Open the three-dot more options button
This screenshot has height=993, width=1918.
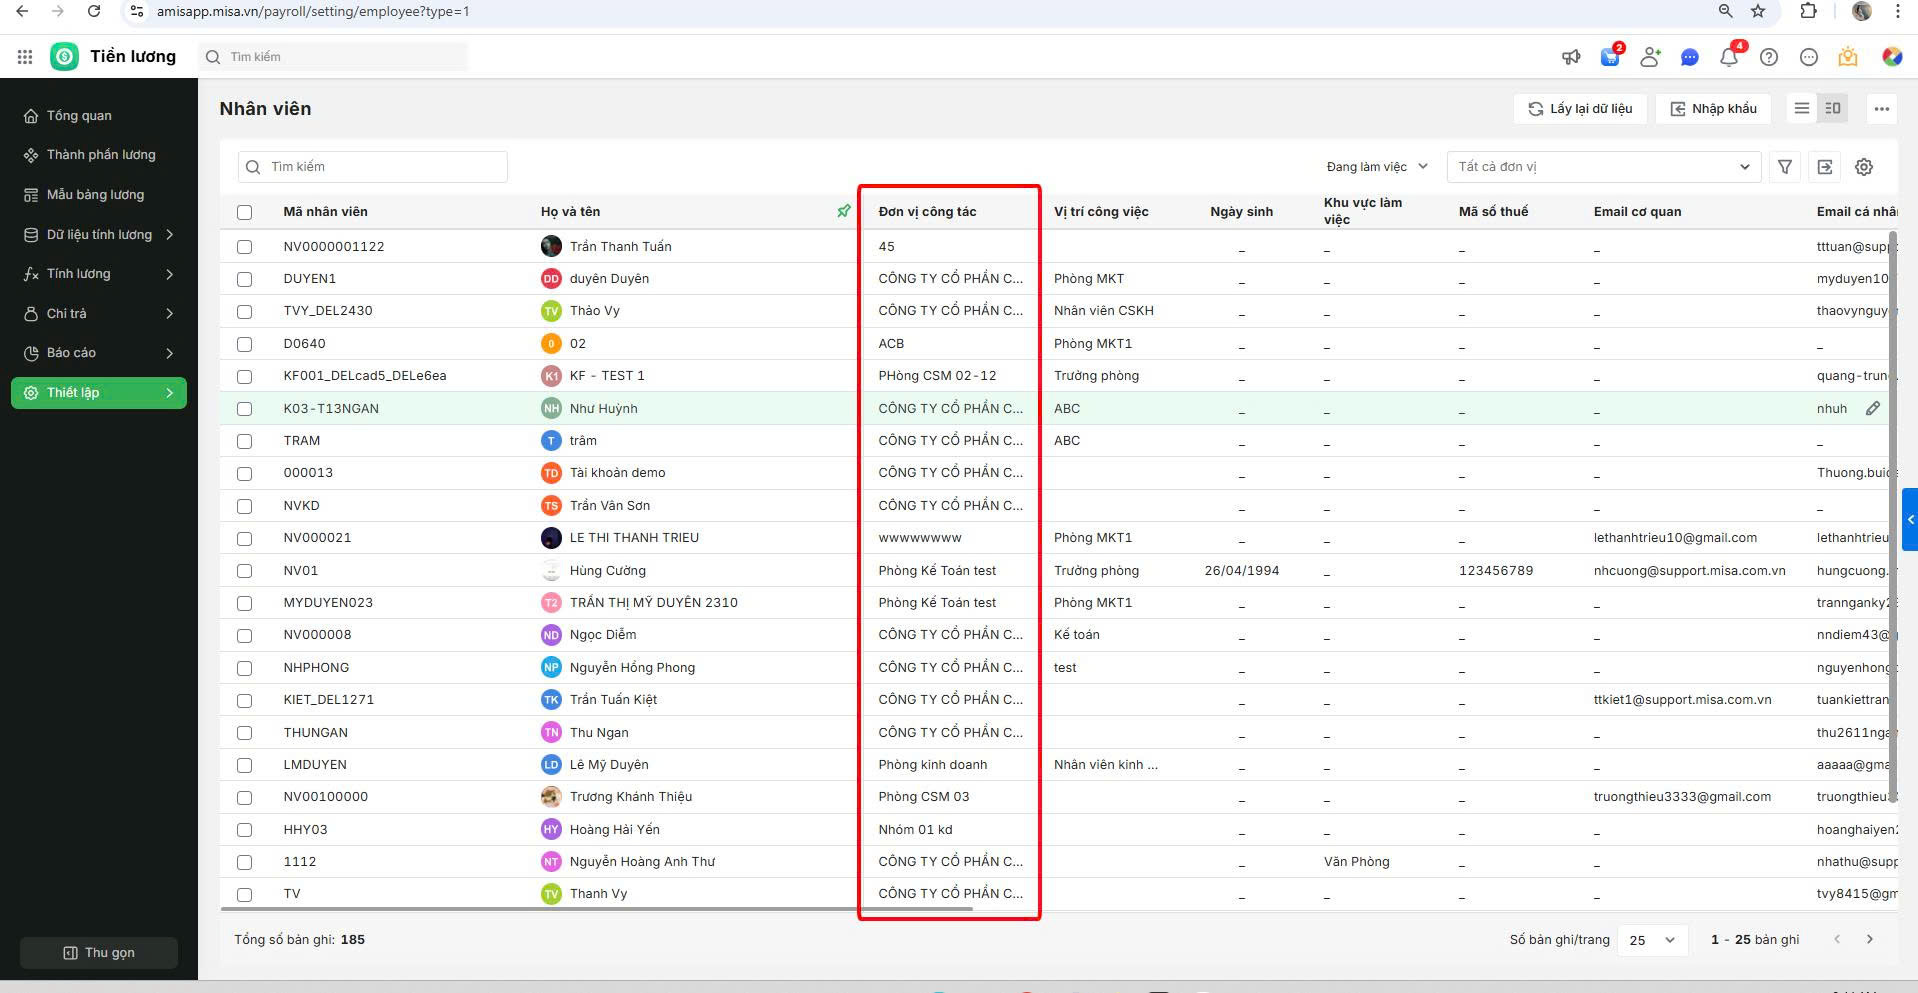pyautogui.click(x=1881, y=109)
